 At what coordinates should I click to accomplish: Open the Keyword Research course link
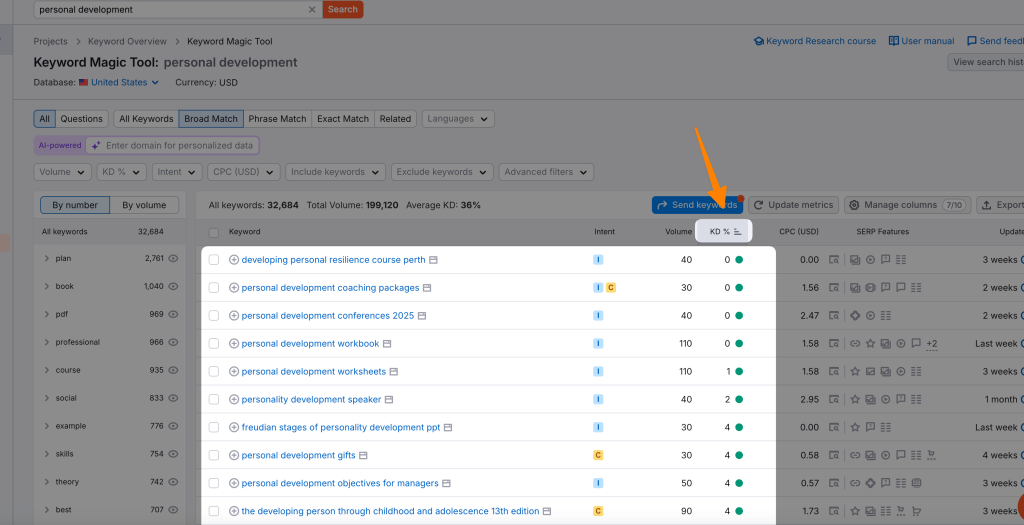point(814,41)
